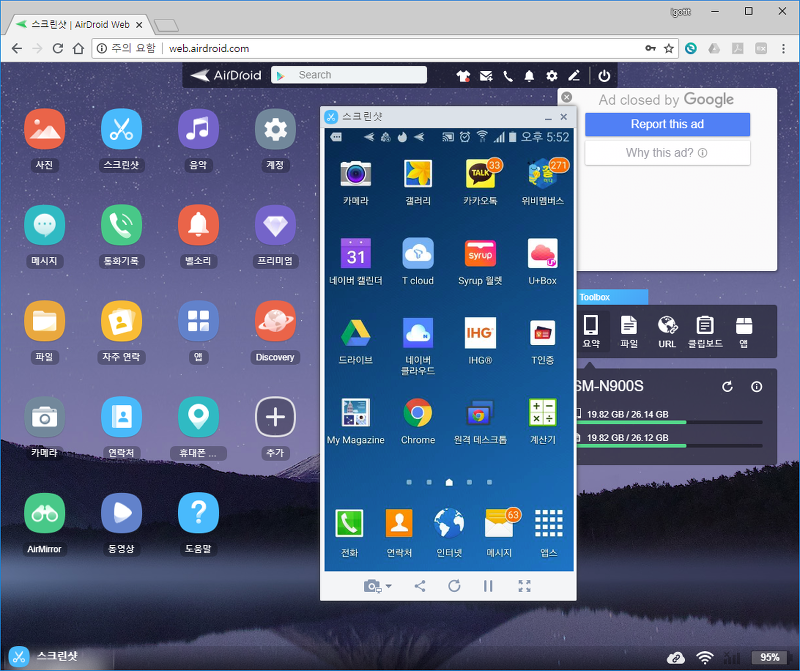Open notifications bell in AirDroid toolbar
Screen dimensions: 800x671
(530, 76)
